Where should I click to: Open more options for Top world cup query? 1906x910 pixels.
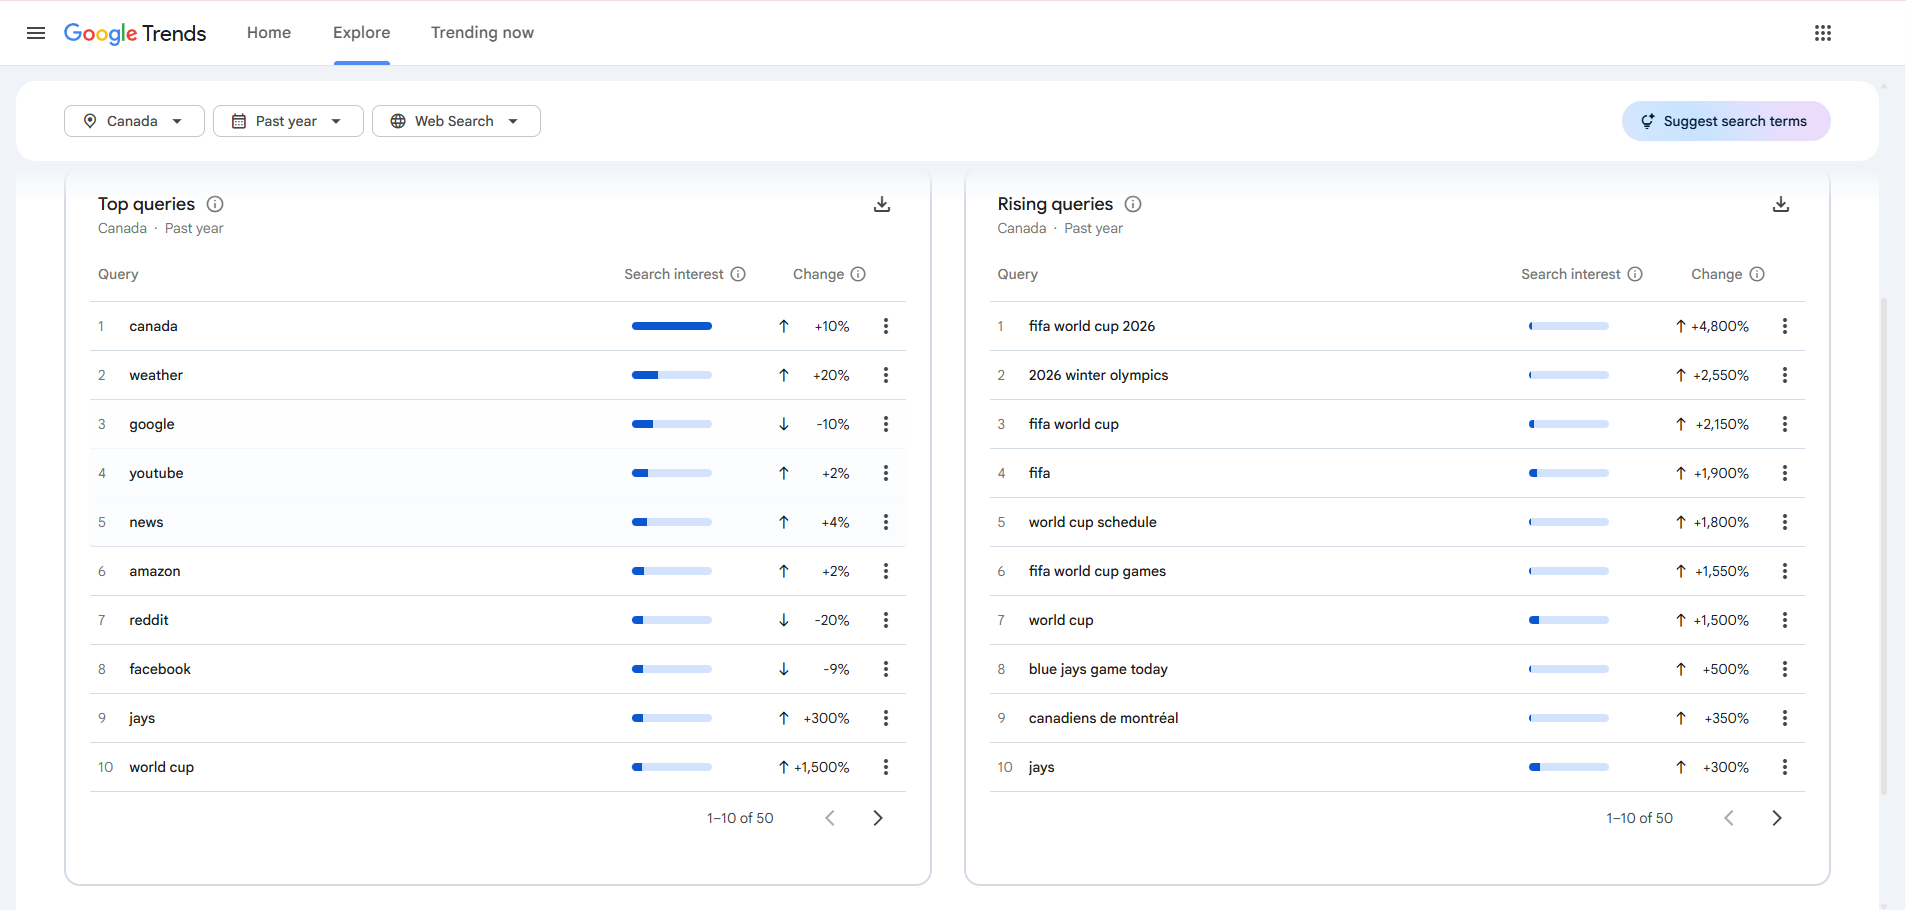click(886, 767)
